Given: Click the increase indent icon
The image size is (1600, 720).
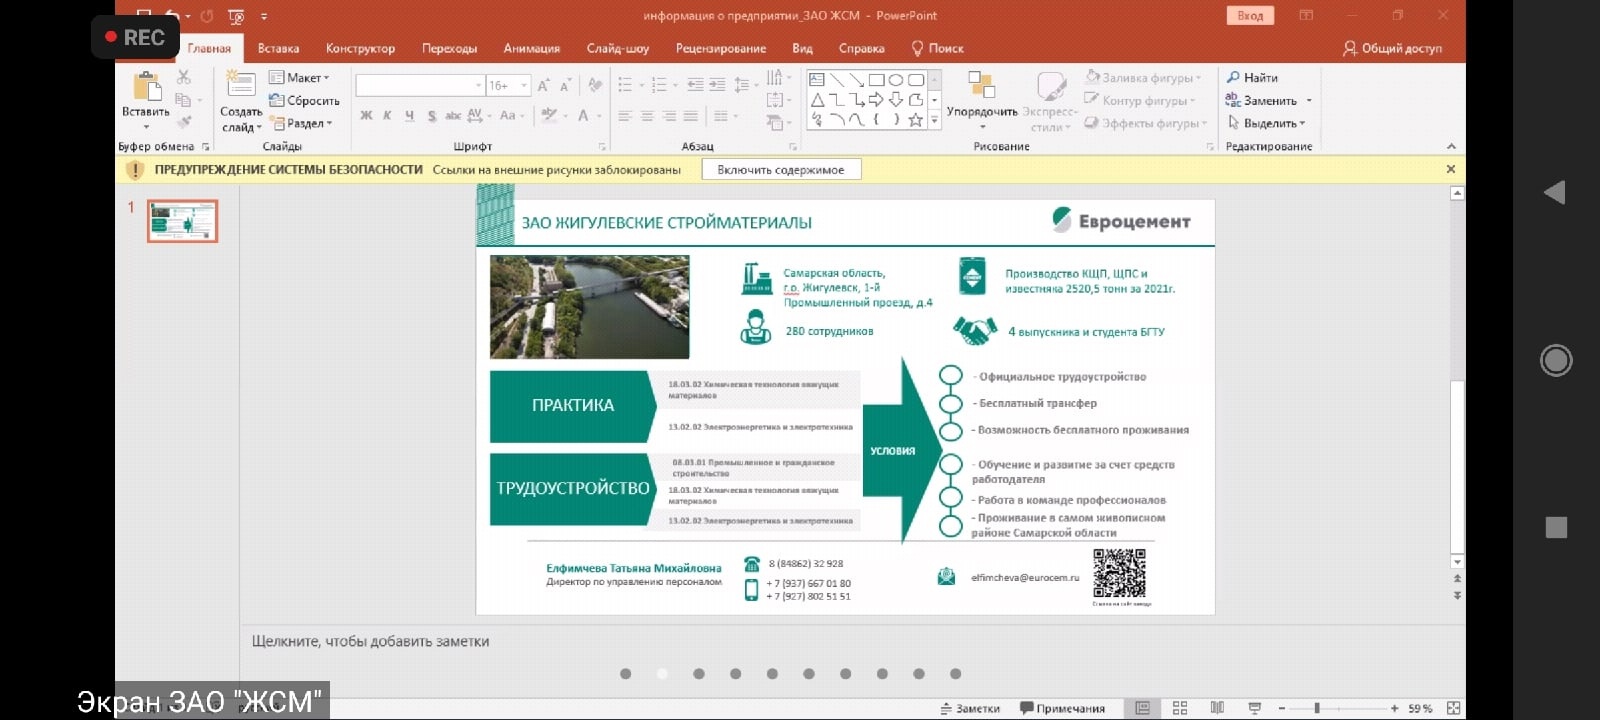Looking at the screenshot, I should (717, 85).
